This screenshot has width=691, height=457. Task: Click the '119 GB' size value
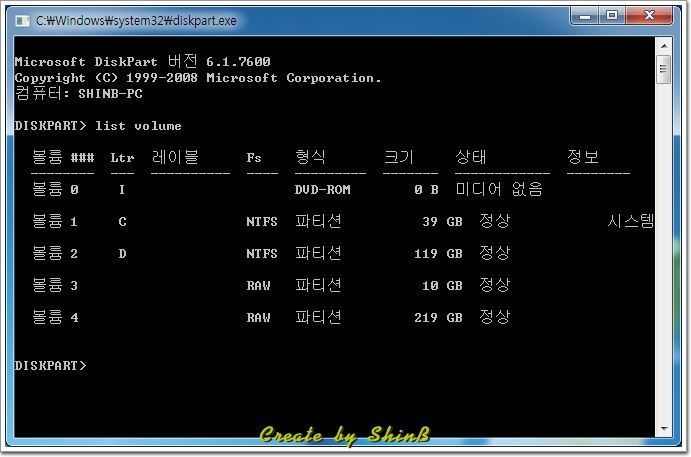point(438,254)
